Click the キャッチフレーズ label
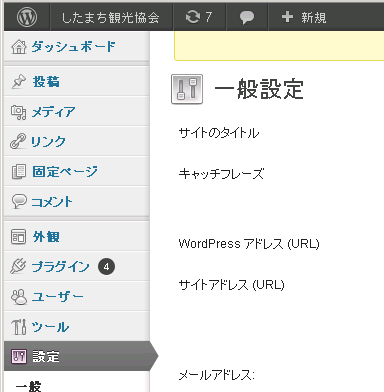The image size is (384, 392). [221, 174]
